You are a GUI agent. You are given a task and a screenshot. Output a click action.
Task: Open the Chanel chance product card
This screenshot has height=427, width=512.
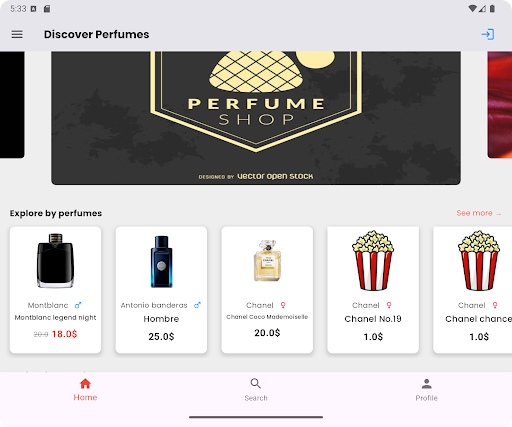(473, 290)
